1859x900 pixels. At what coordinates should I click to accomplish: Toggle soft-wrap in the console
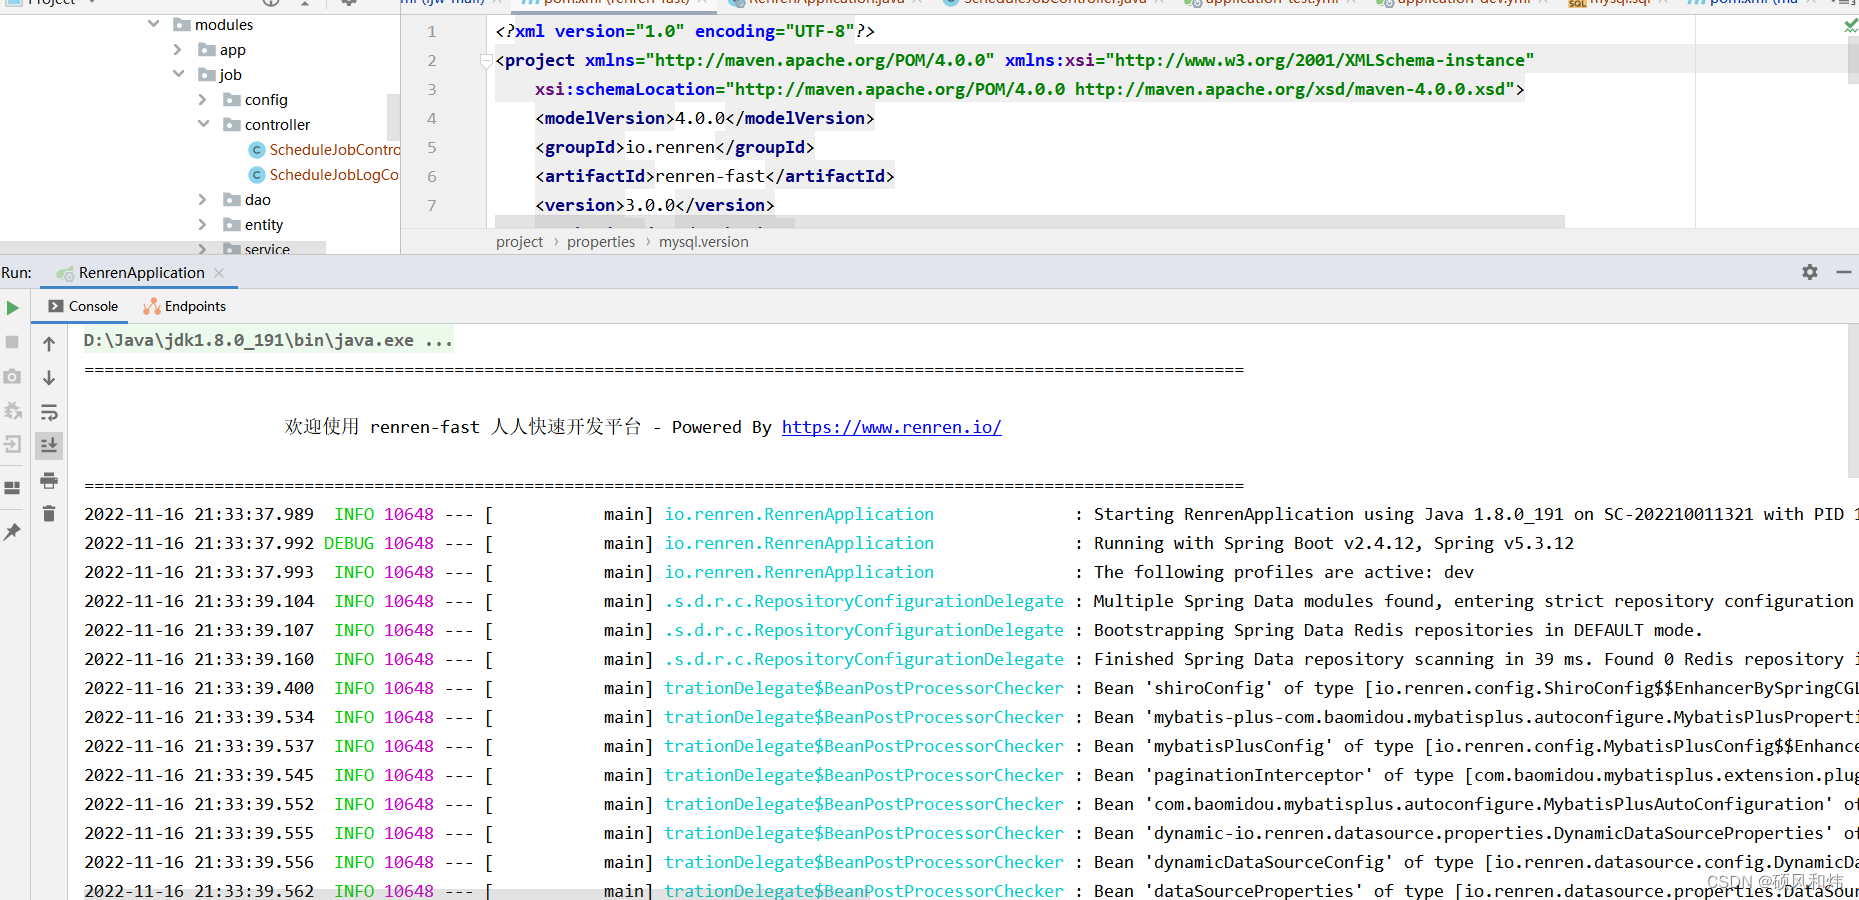(49, 412)
